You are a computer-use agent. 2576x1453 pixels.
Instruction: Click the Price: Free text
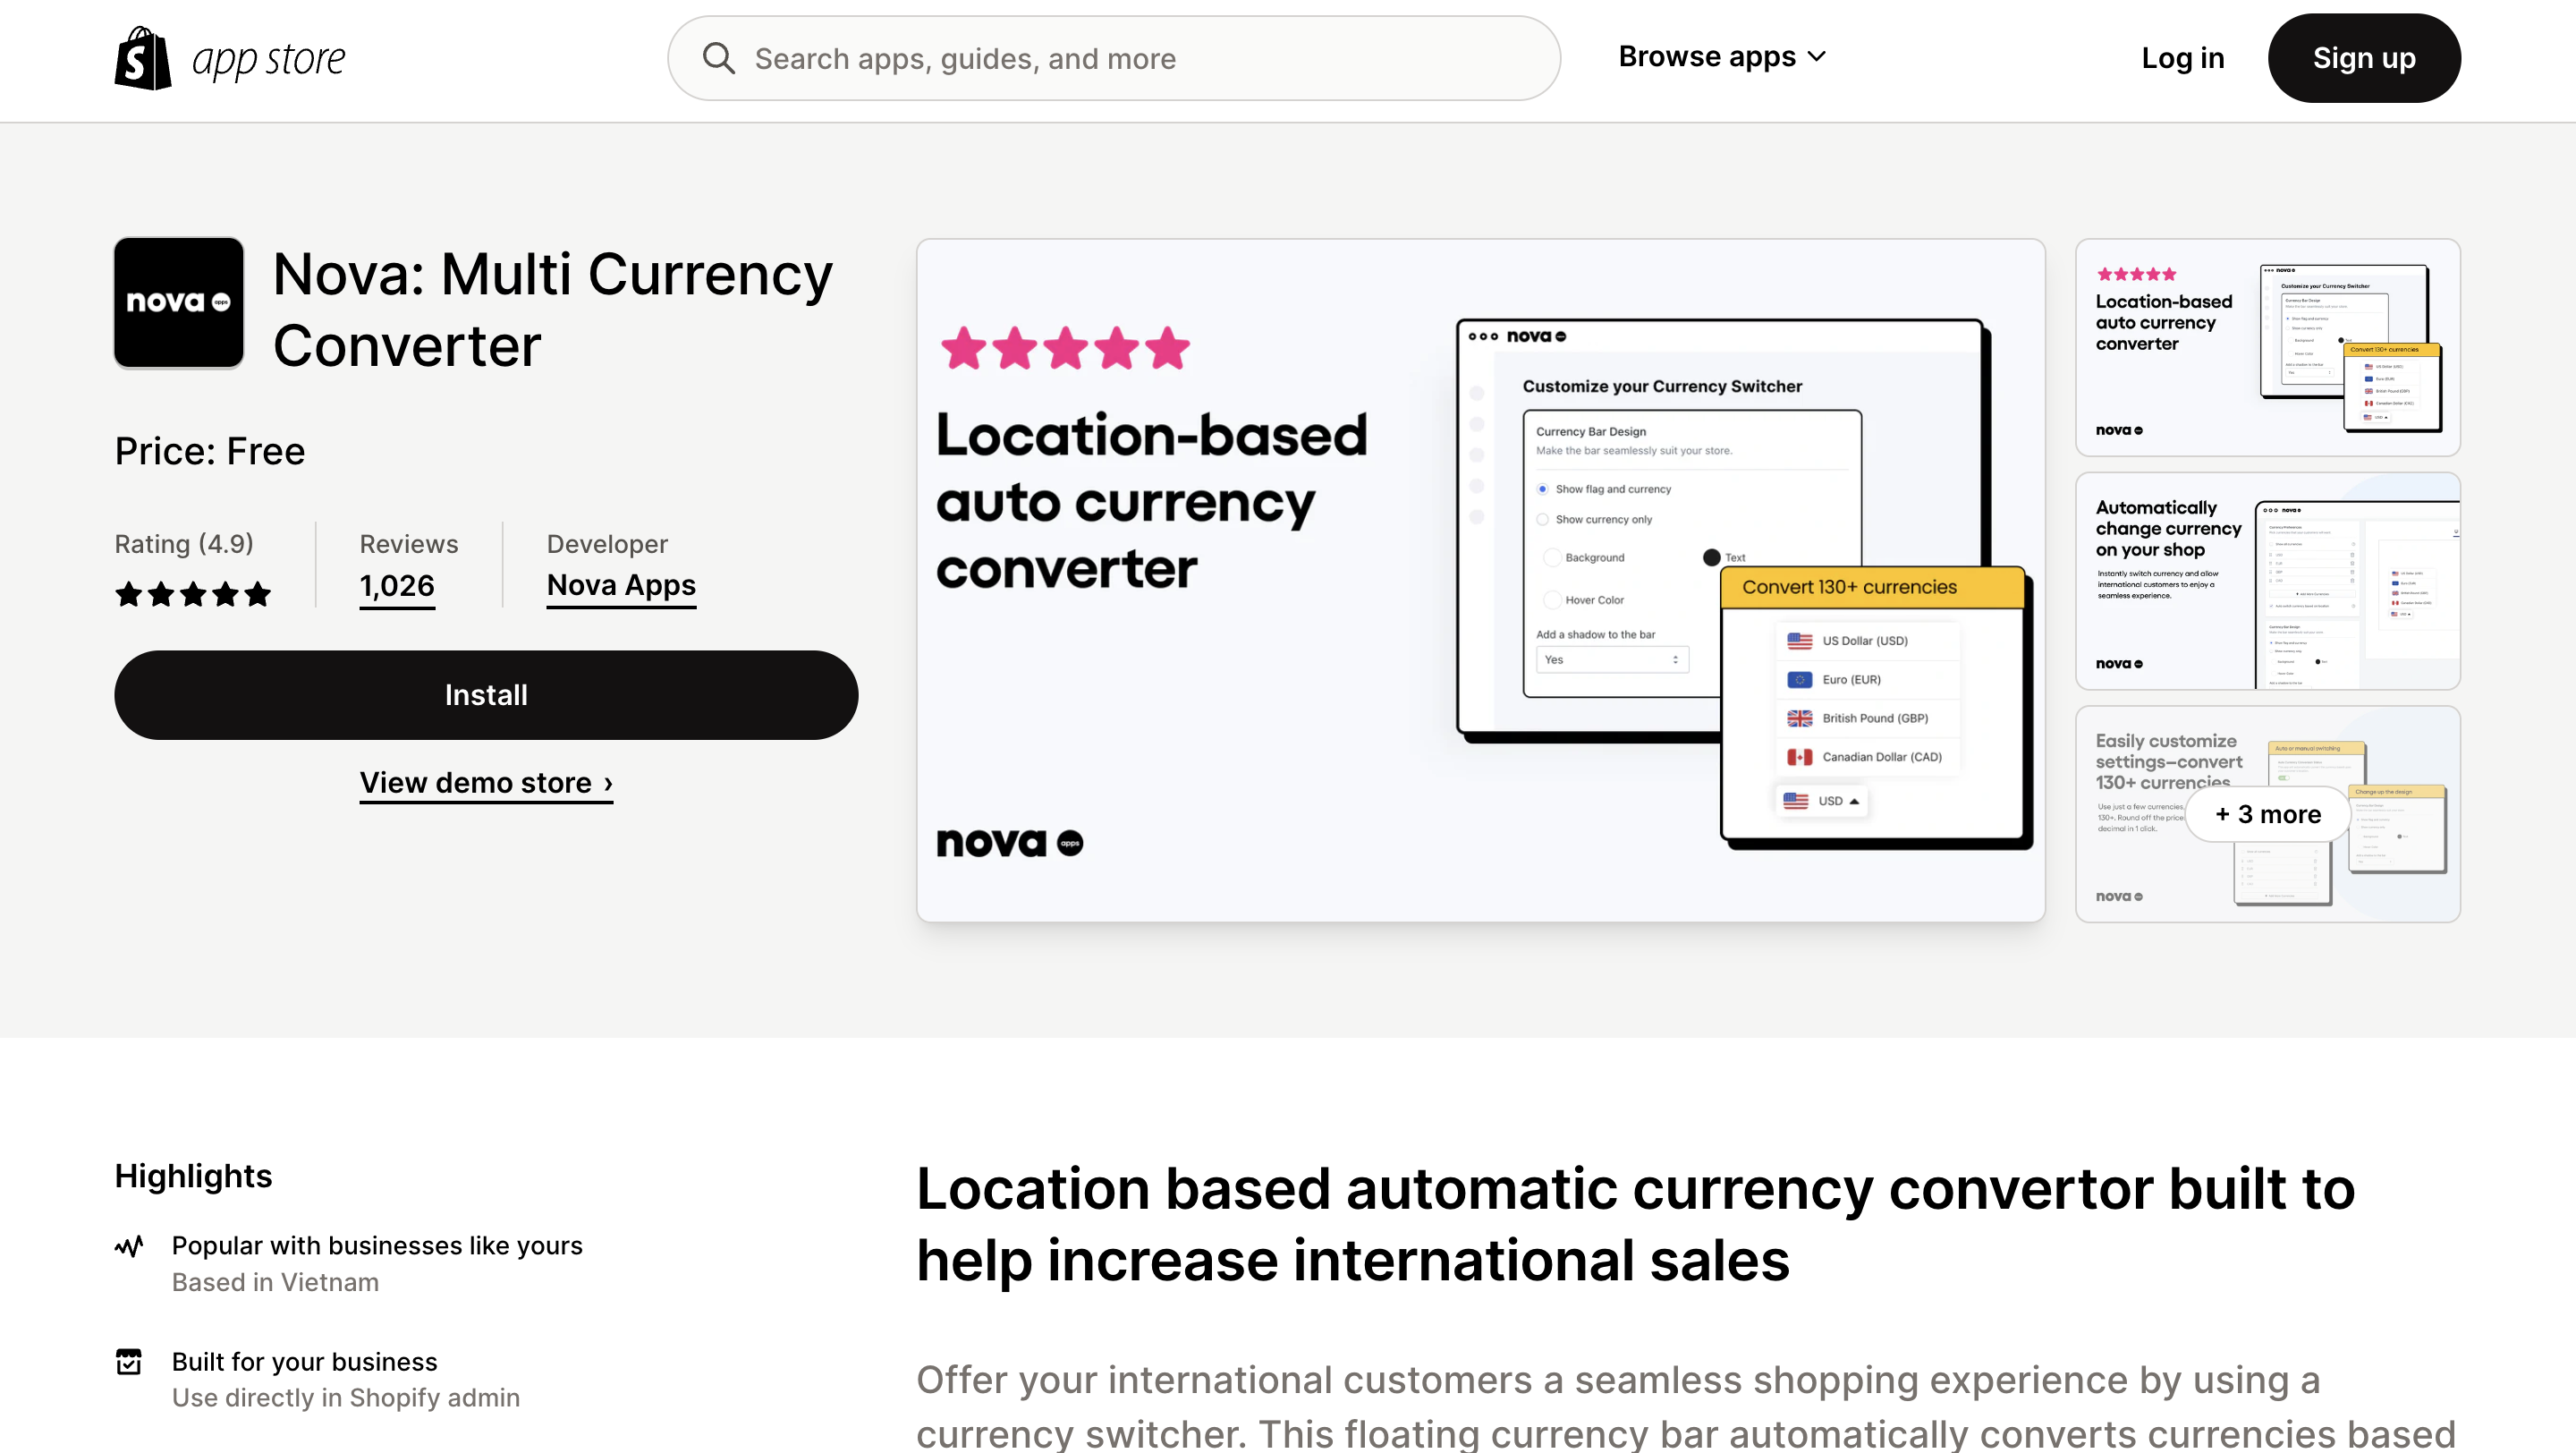click(210, 451)
